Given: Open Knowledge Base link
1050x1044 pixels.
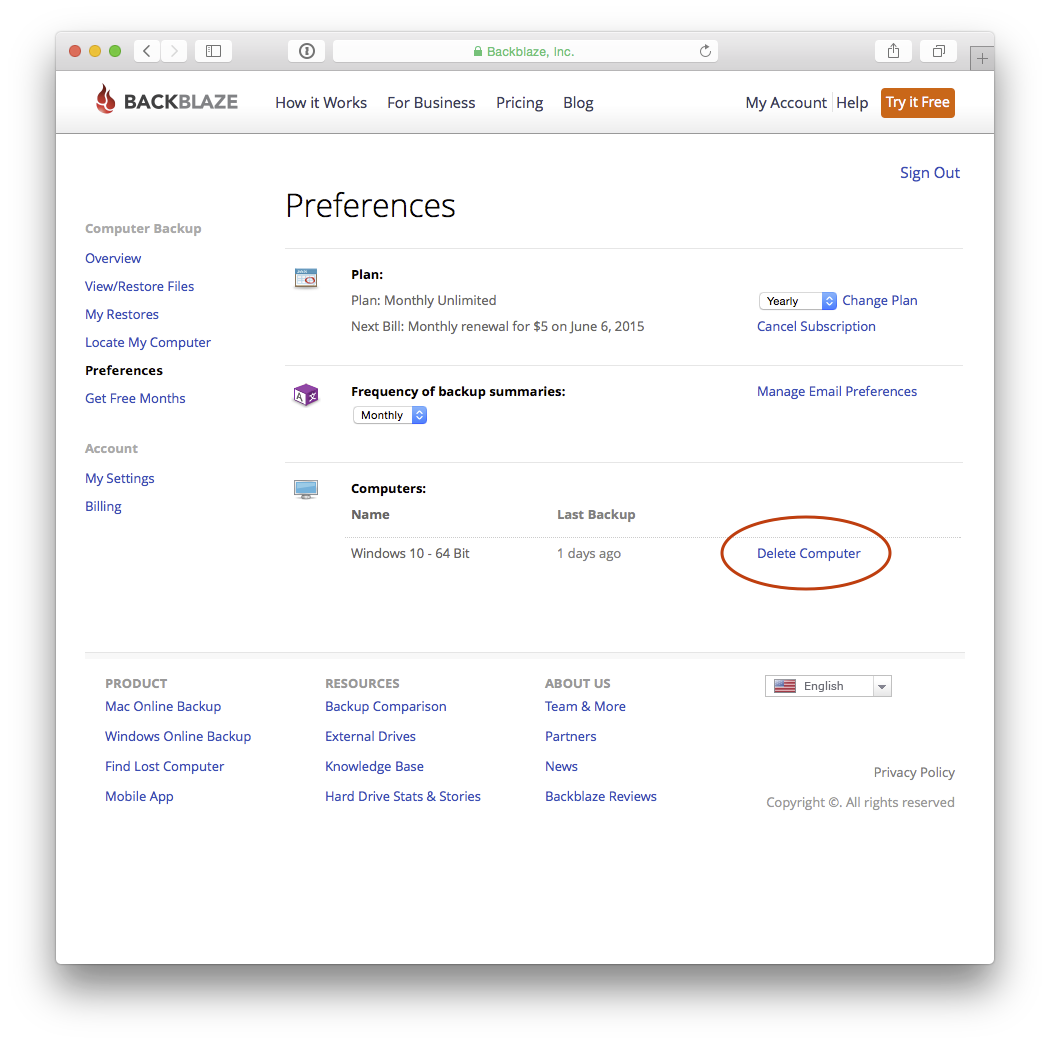Looking at the screenshot, I should click(374, 766).
